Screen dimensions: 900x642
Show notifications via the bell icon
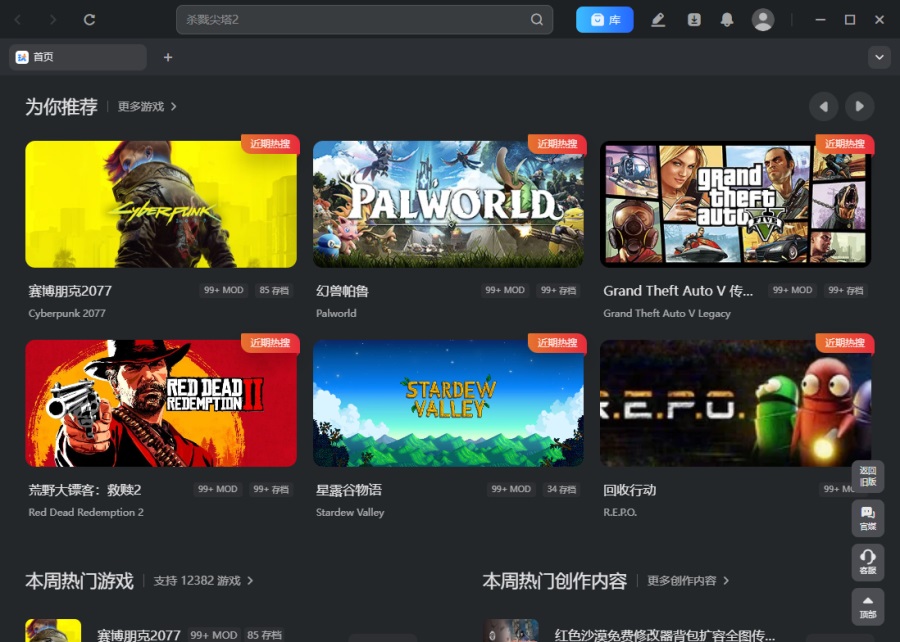coord(727,20)
